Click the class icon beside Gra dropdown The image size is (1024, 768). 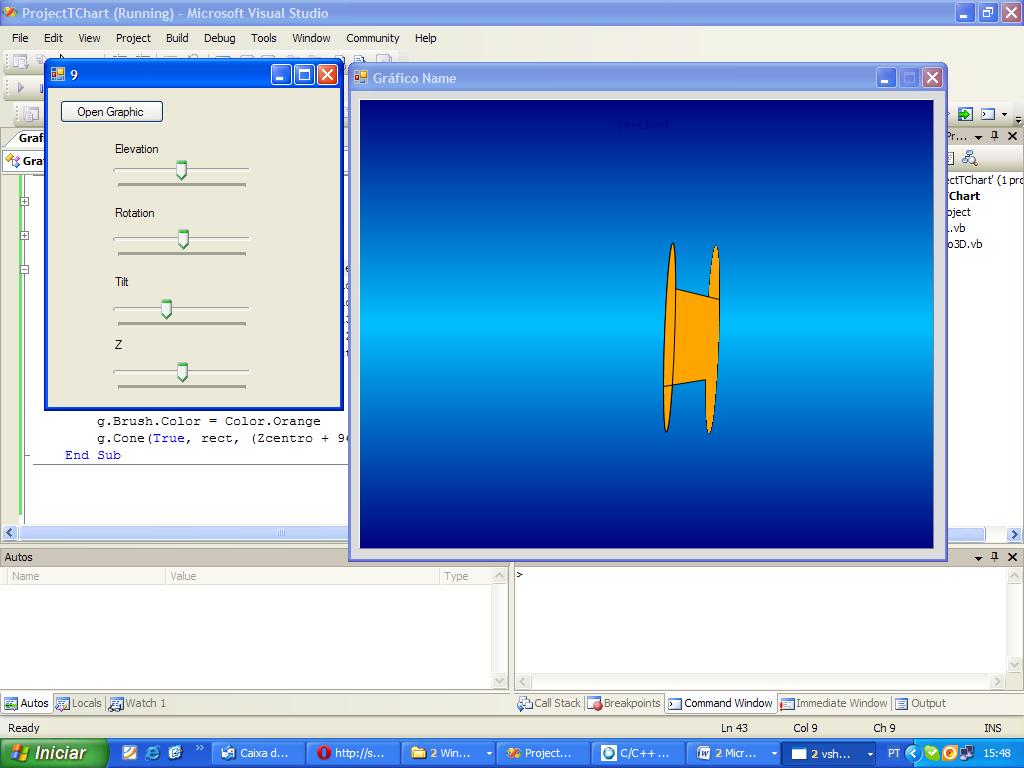(x=12, y=161)
